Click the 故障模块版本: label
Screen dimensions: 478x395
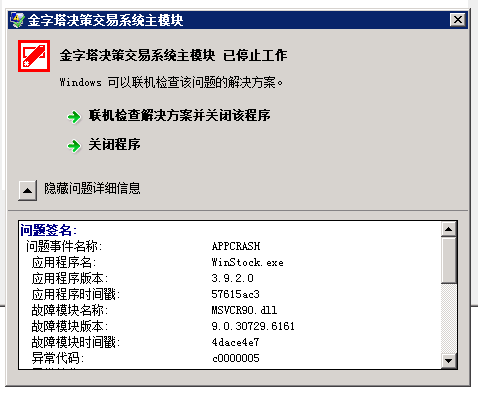(70, 327)
